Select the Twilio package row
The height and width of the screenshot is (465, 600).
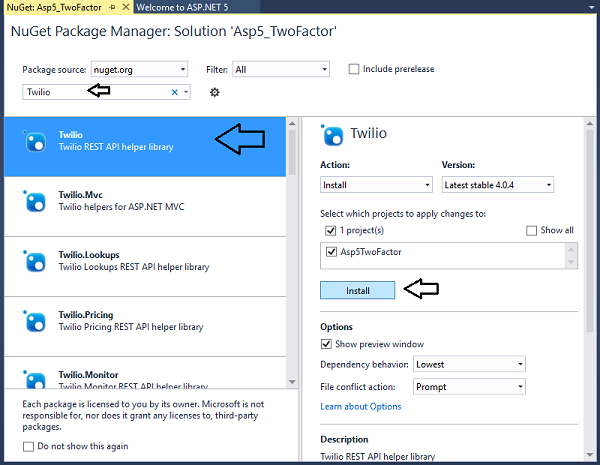click(145, 147)
